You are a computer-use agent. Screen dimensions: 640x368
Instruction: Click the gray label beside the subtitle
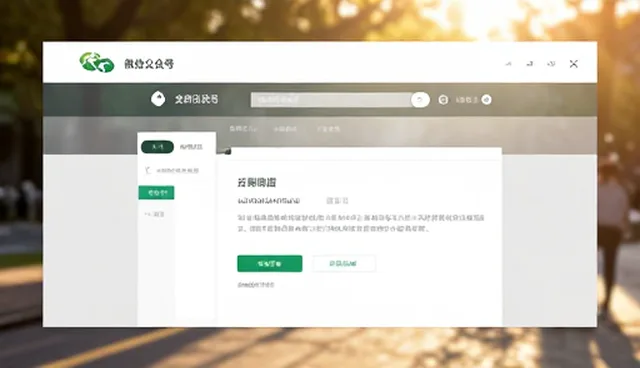[337, 201]
